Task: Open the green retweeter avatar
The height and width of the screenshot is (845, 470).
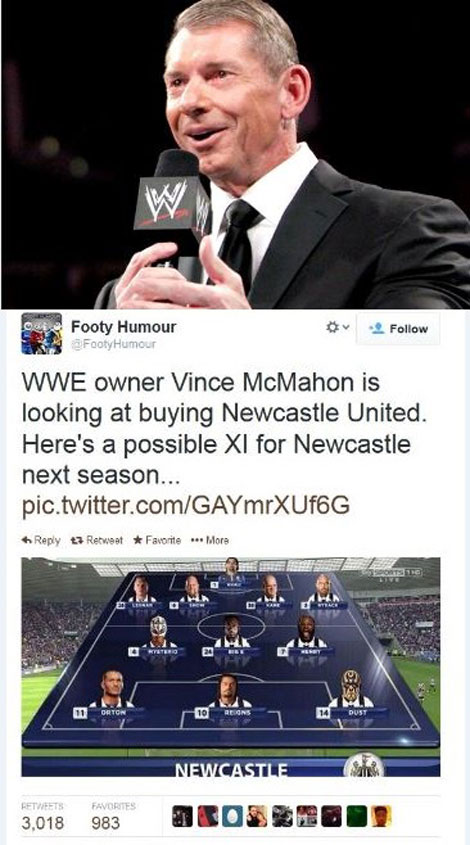Action: [x=356, y=816]
